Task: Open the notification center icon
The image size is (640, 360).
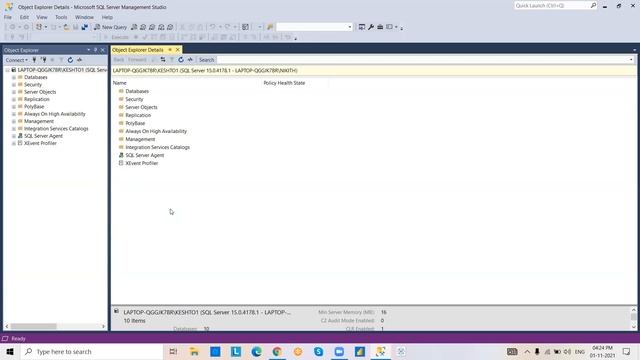Action: (x=627, y=351)
